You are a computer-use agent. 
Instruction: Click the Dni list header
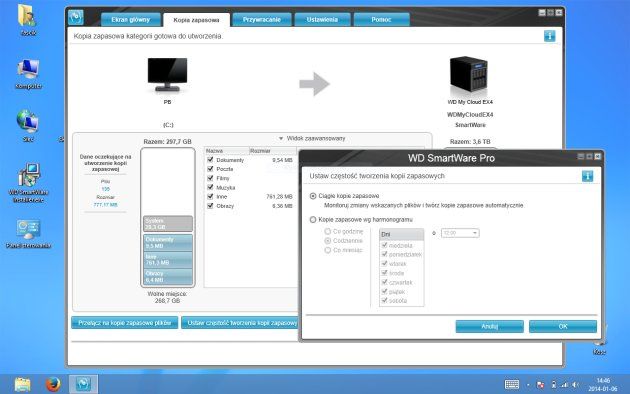[401, 234]
